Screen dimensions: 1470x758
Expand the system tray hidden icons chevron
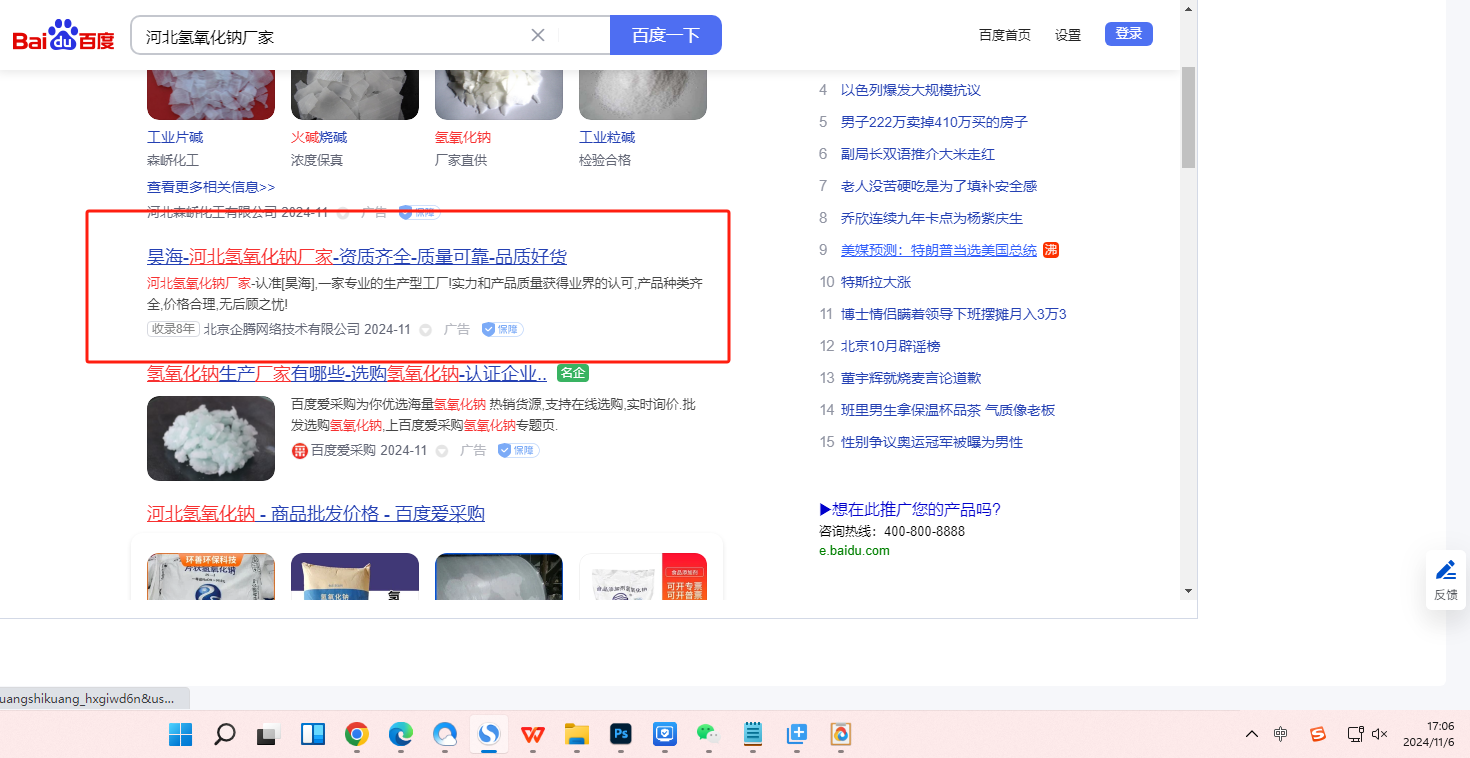pyautogui.click(x=1252, y=734)
